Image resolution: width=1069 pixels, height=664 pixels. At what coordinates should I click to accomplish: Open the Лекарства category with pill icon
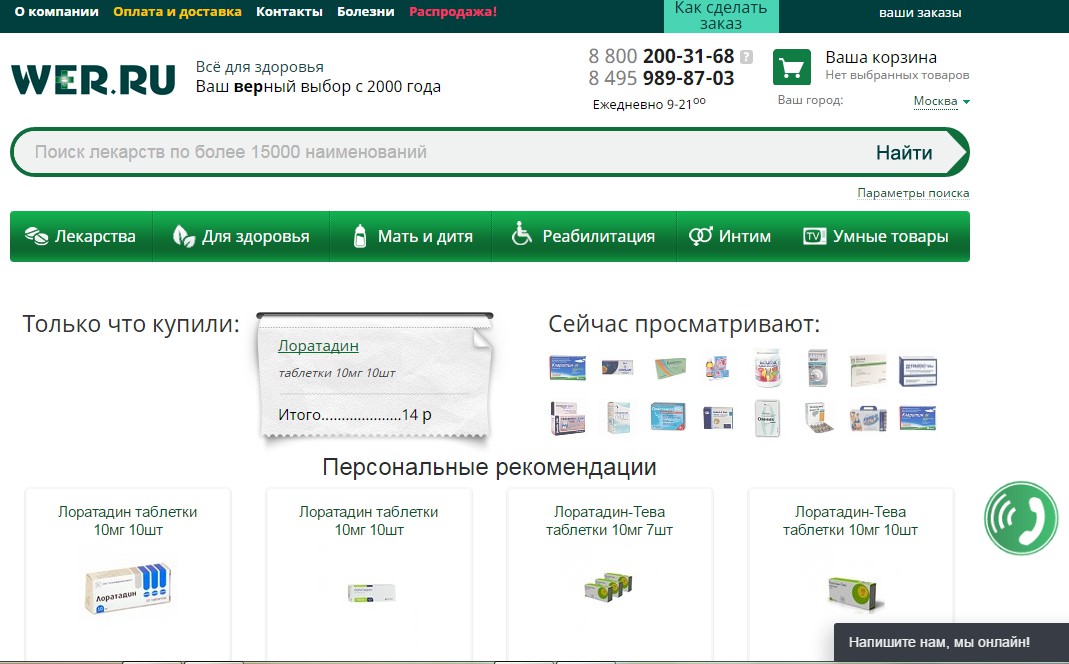(81, 236)
